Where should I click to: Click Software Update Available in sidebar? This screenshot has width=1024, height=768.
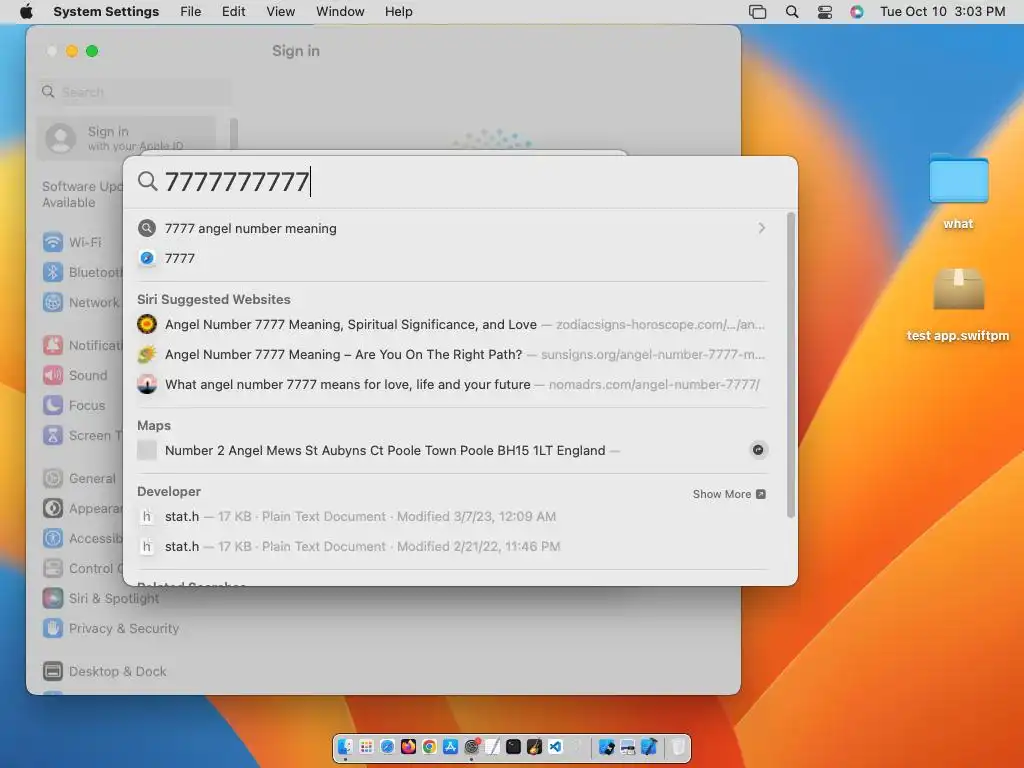coord(82,194)
